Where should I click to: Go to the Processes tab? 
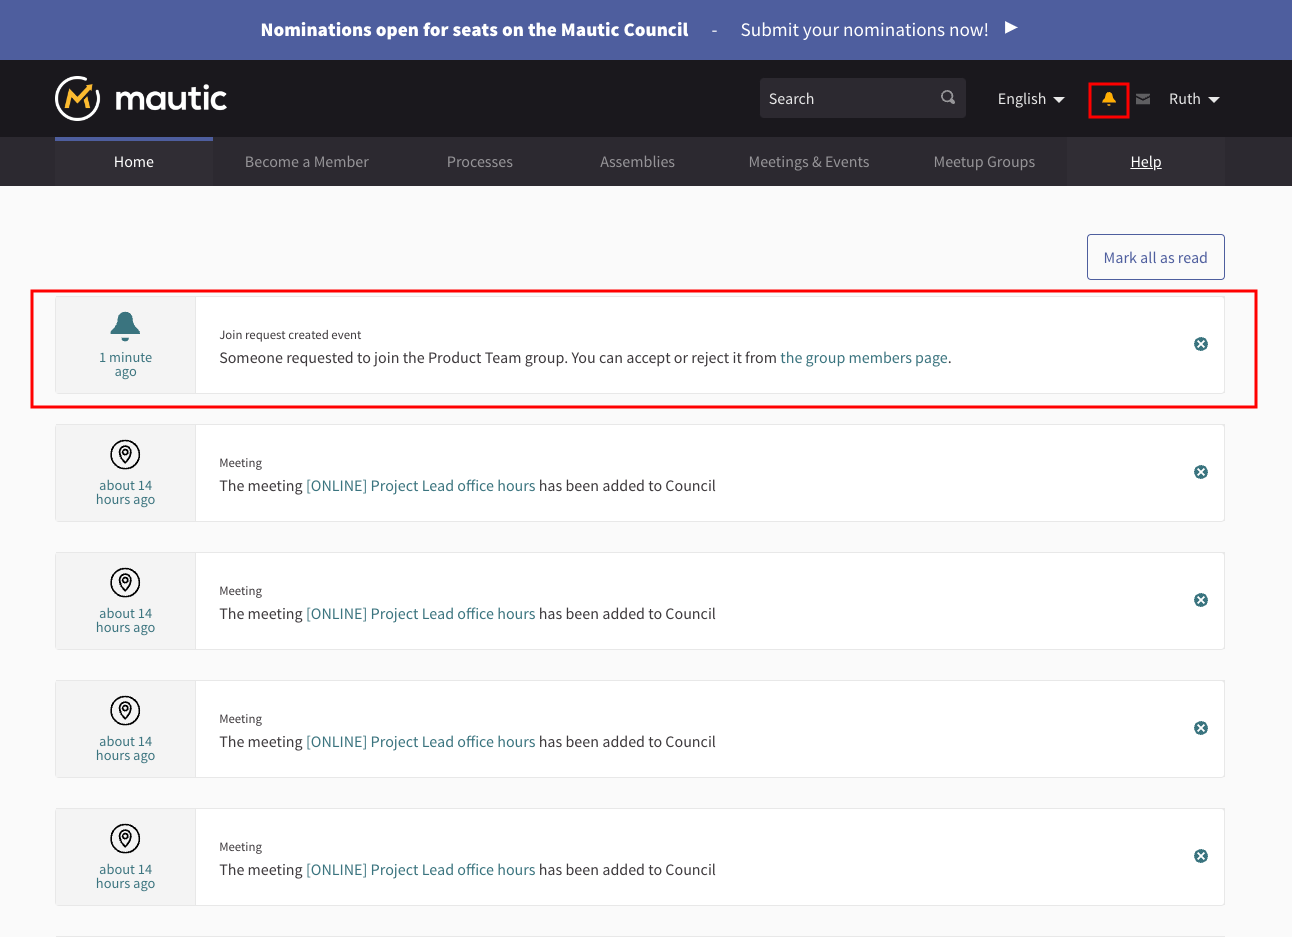click(x=479, y=162)
